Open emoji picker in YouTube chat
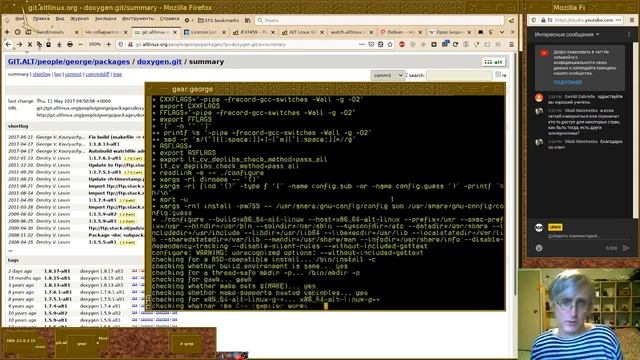 click(539, 248)
